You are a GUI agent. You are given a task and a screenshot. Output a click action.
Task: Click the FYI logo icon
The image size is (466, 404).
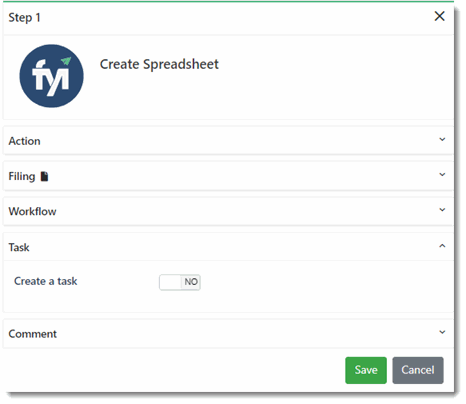(x=52, y=76)
